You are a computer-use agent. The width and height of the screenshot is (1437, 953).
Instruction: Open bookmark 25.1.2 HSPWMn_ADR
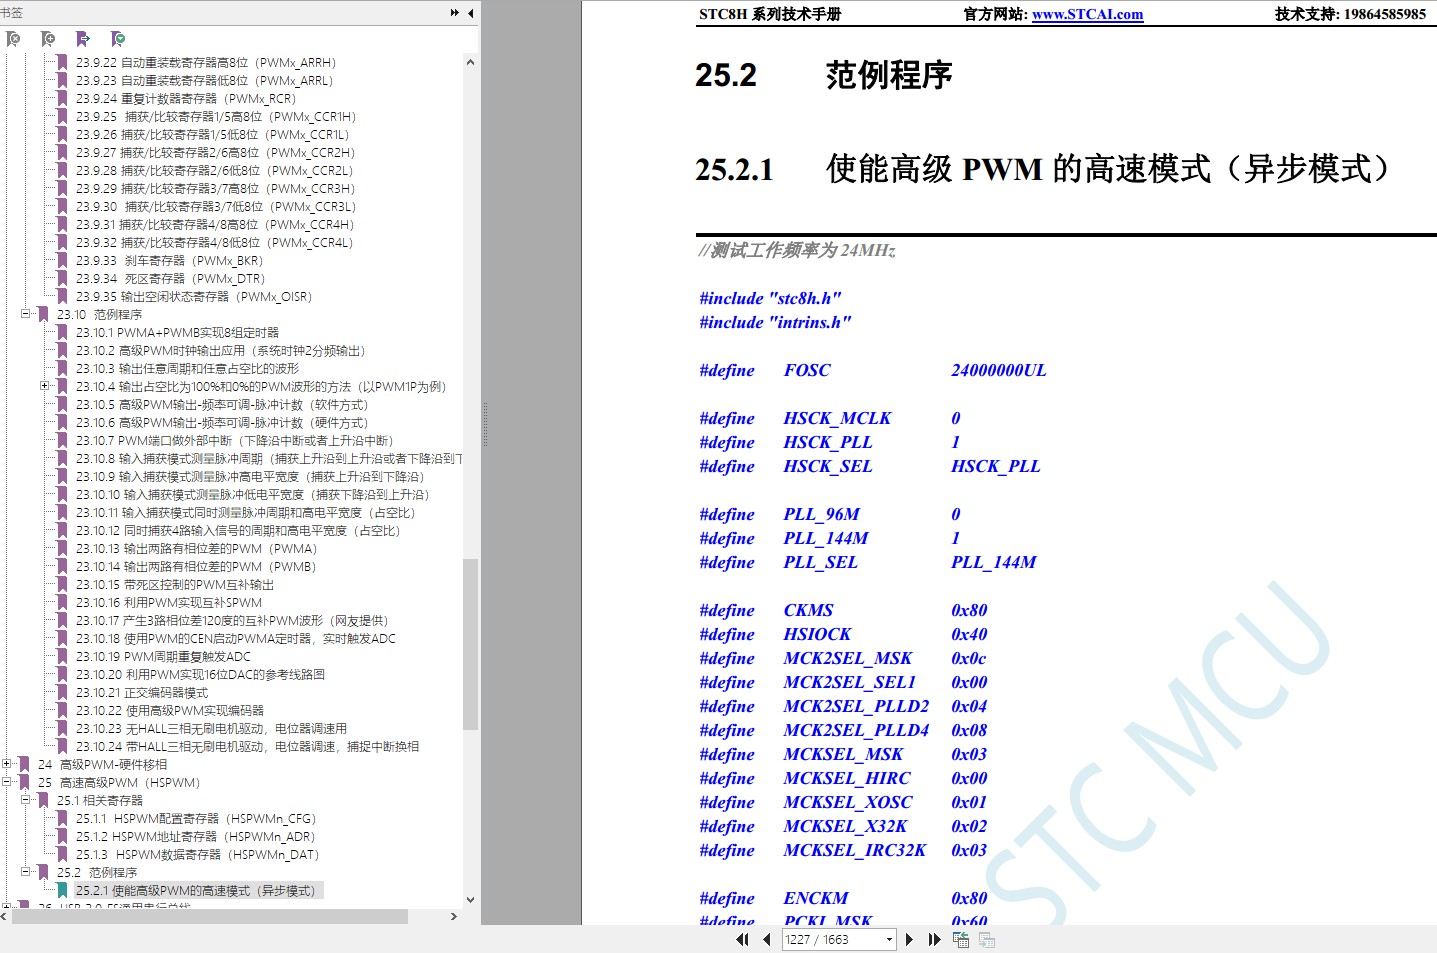(x=195, y=836)
